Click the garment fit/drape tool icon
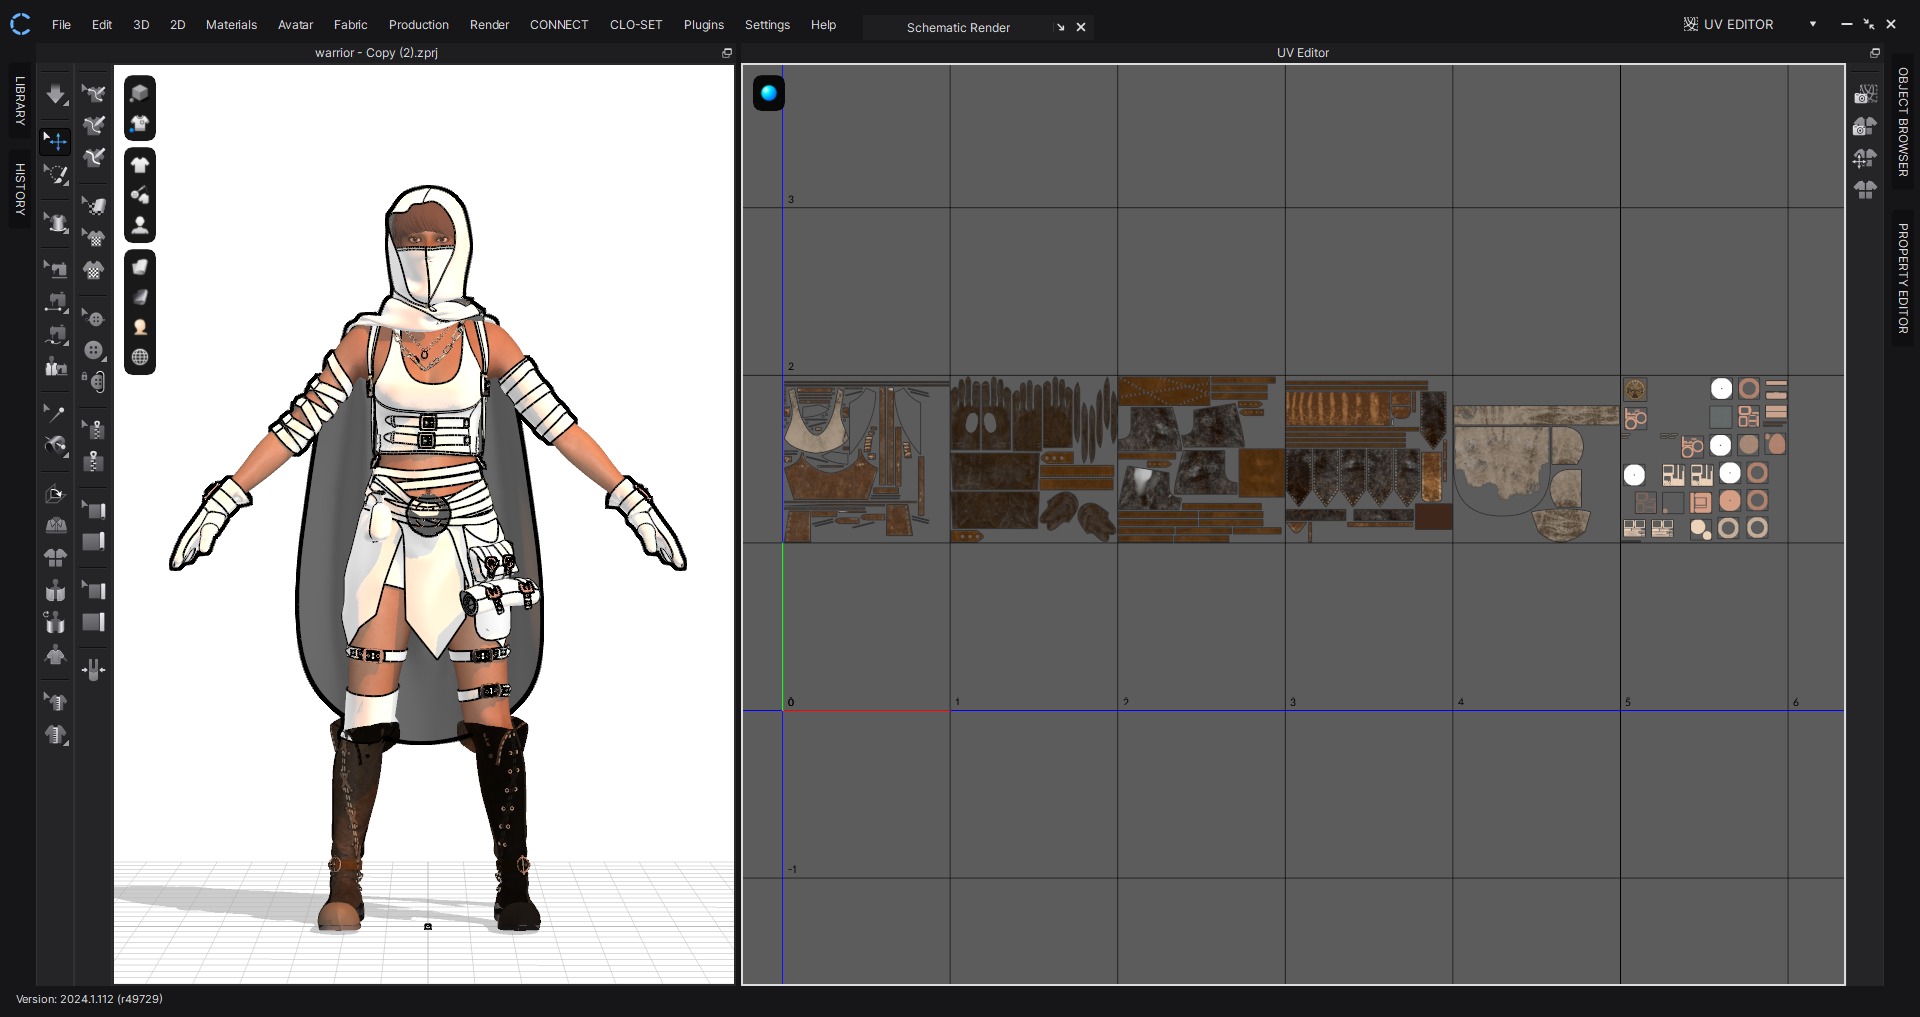Viewport: 1920px width, 1017px height. (56, 223)
